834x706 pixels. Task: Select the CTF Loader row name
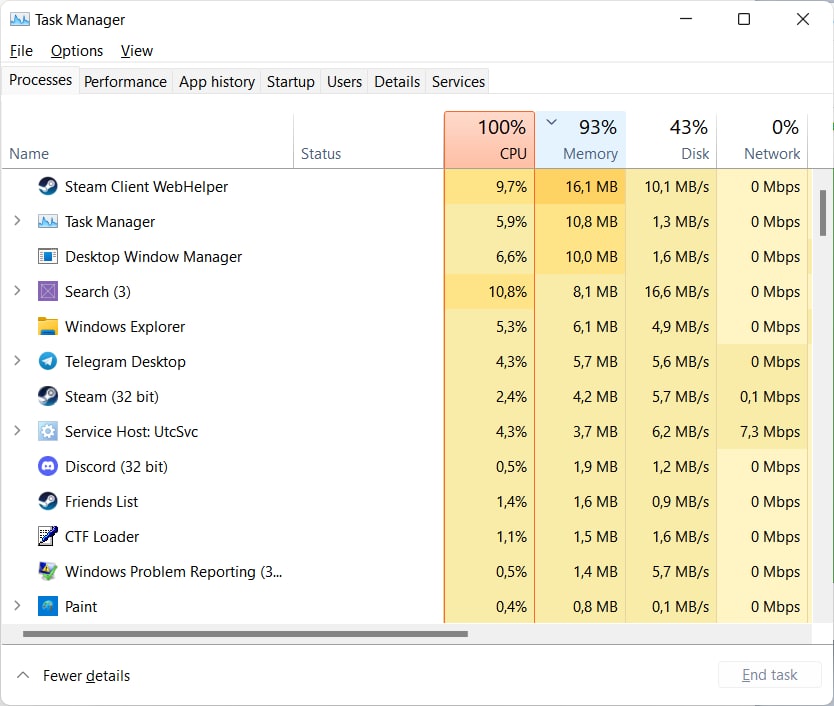(x=102, y=537)
